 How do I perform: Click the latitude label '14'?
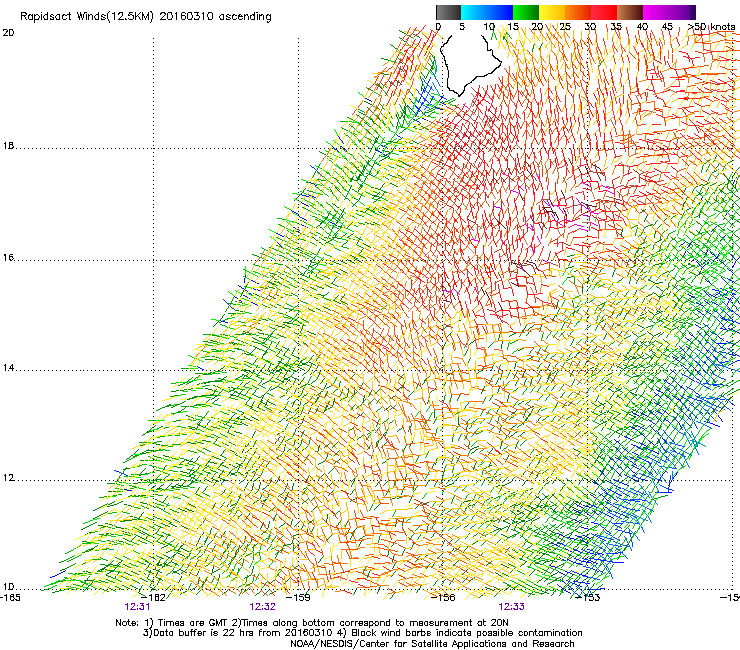coord(8,368)
